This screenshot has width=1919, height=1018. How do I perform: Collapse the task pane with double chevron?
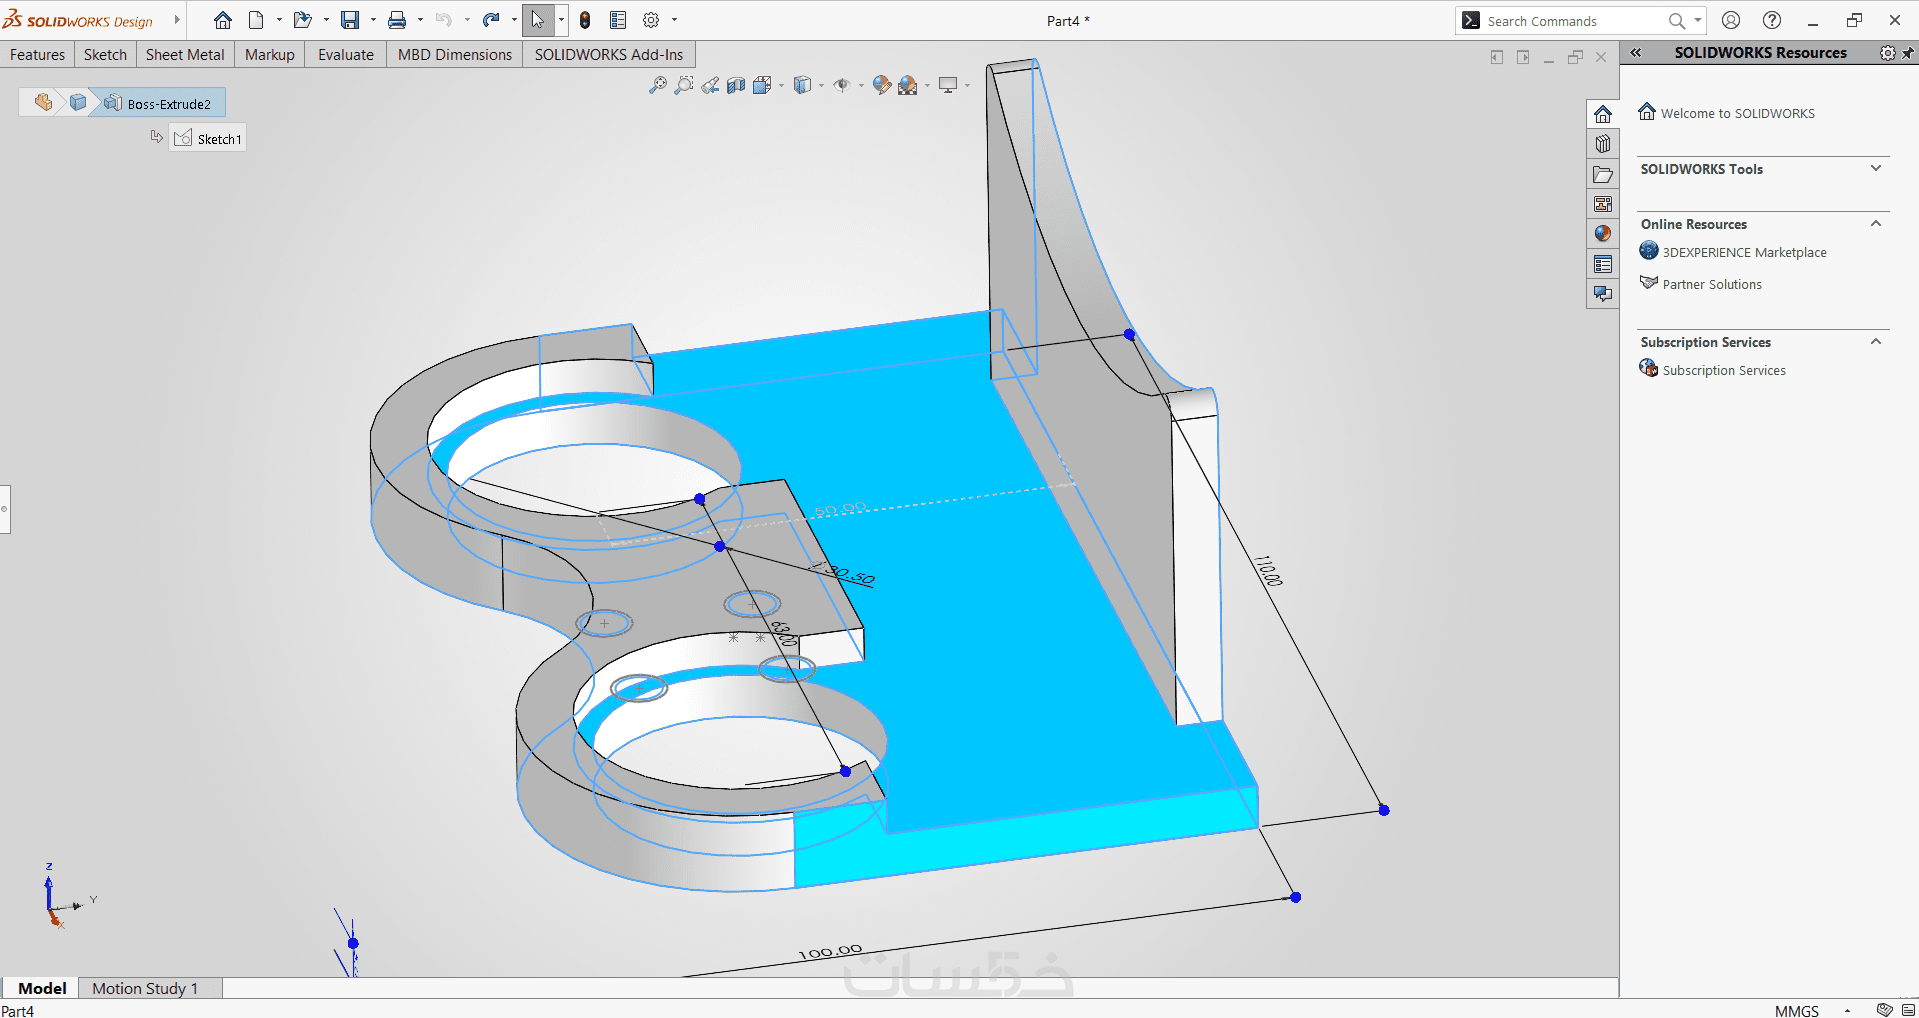click(1636, 53)
